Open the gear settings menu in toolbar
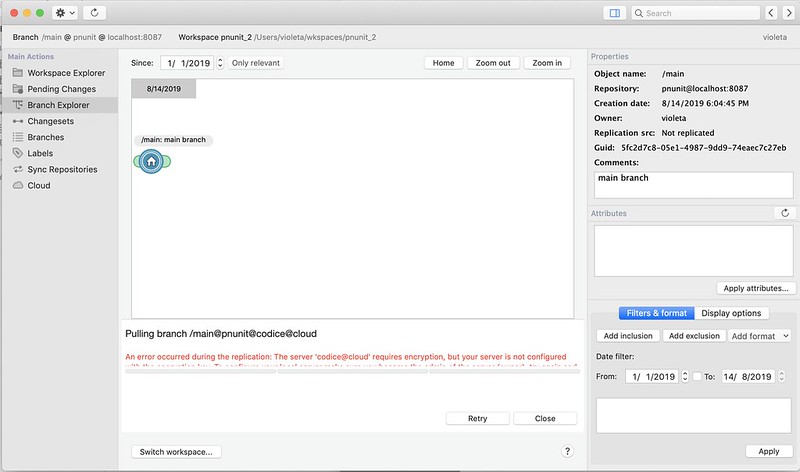The image size is (800, 472). pyautogui.click(x=65, y=13)
